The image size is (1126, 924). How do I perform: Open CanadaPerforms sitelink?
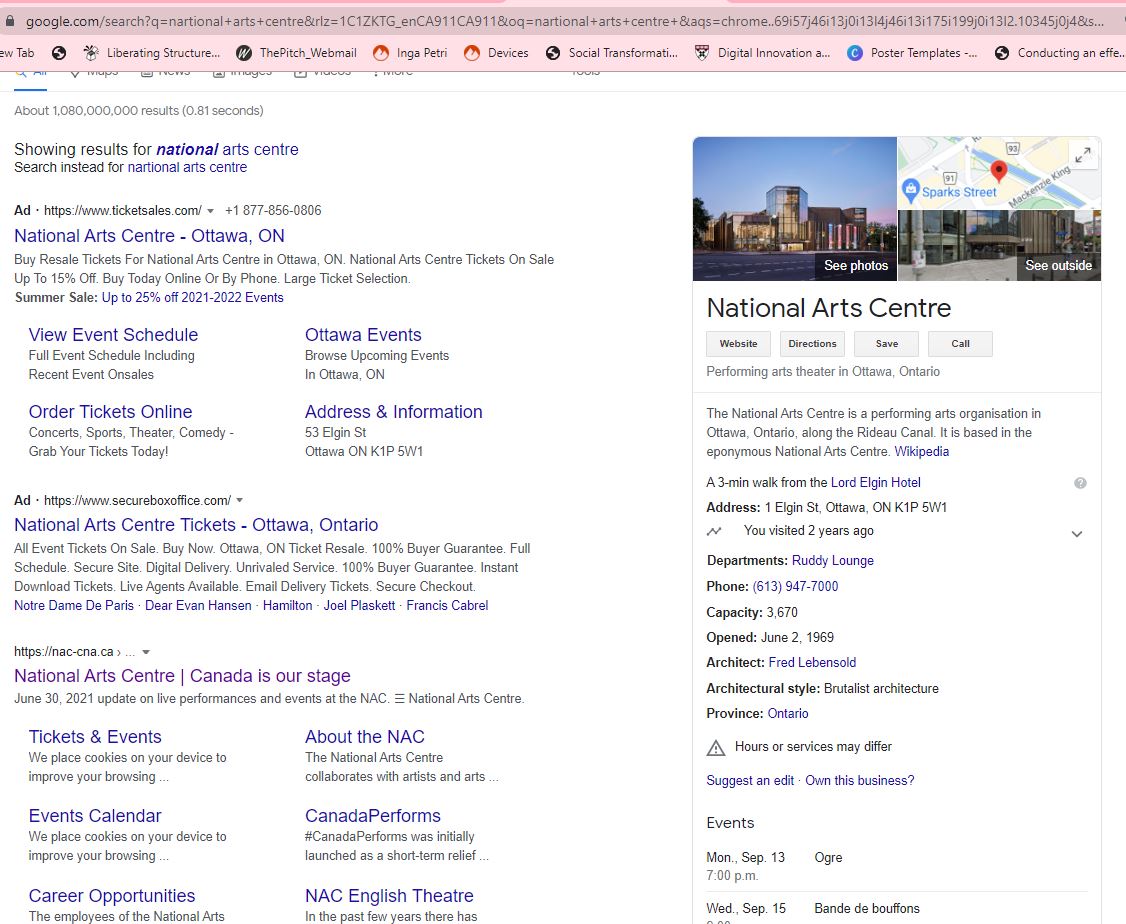click(373, 816)
